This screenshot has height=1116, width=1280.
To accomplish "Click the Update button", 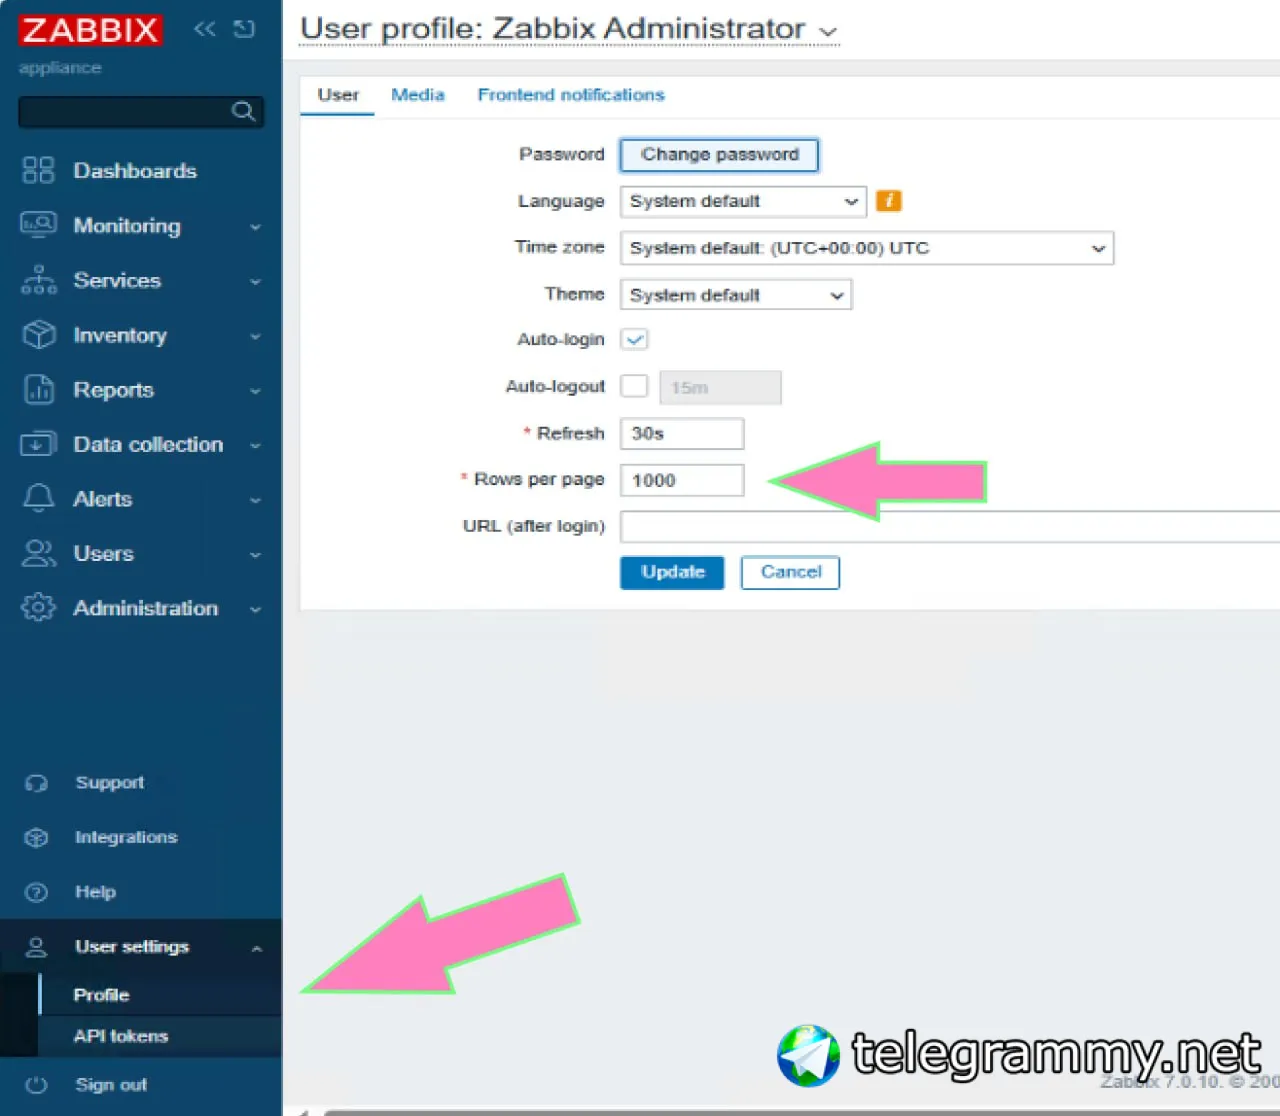I will [x=672, y=573].
